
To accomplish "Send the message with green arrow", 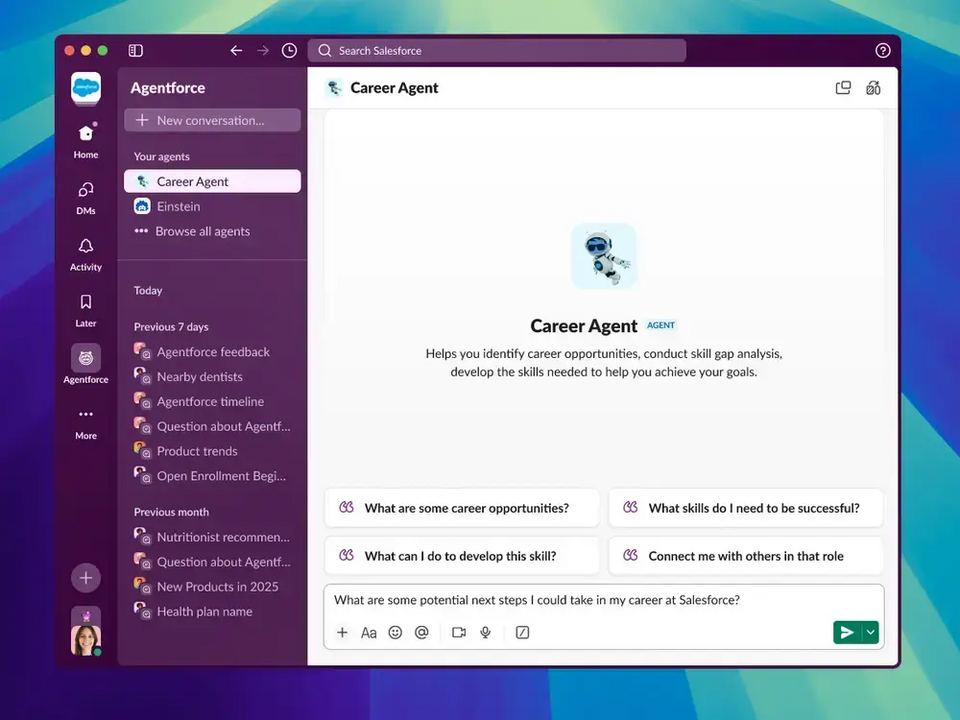I will pos(847,632).
